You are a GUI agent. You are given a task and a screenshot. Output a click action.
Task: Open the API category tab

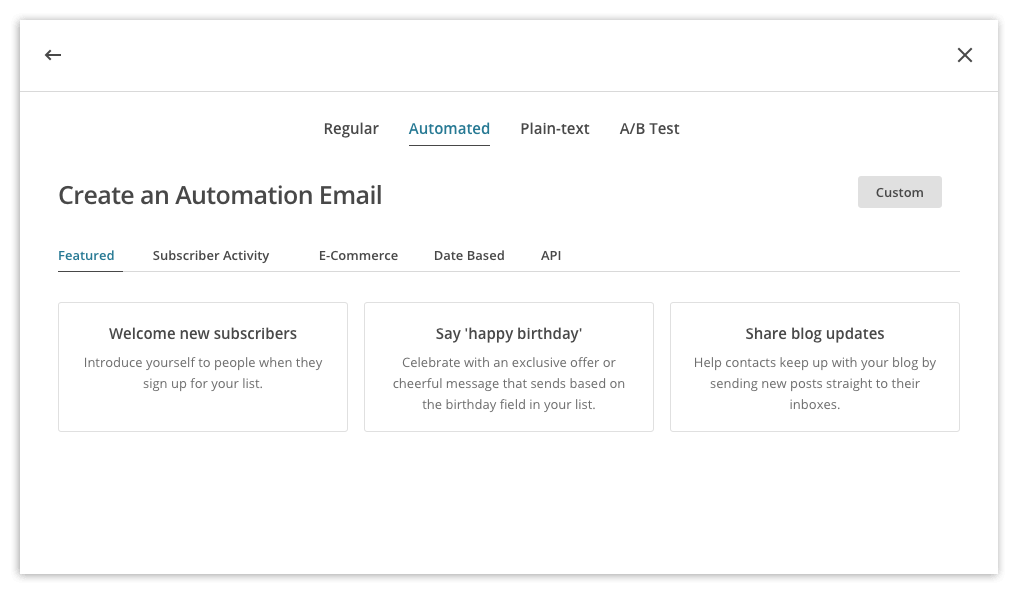(551, 256)
